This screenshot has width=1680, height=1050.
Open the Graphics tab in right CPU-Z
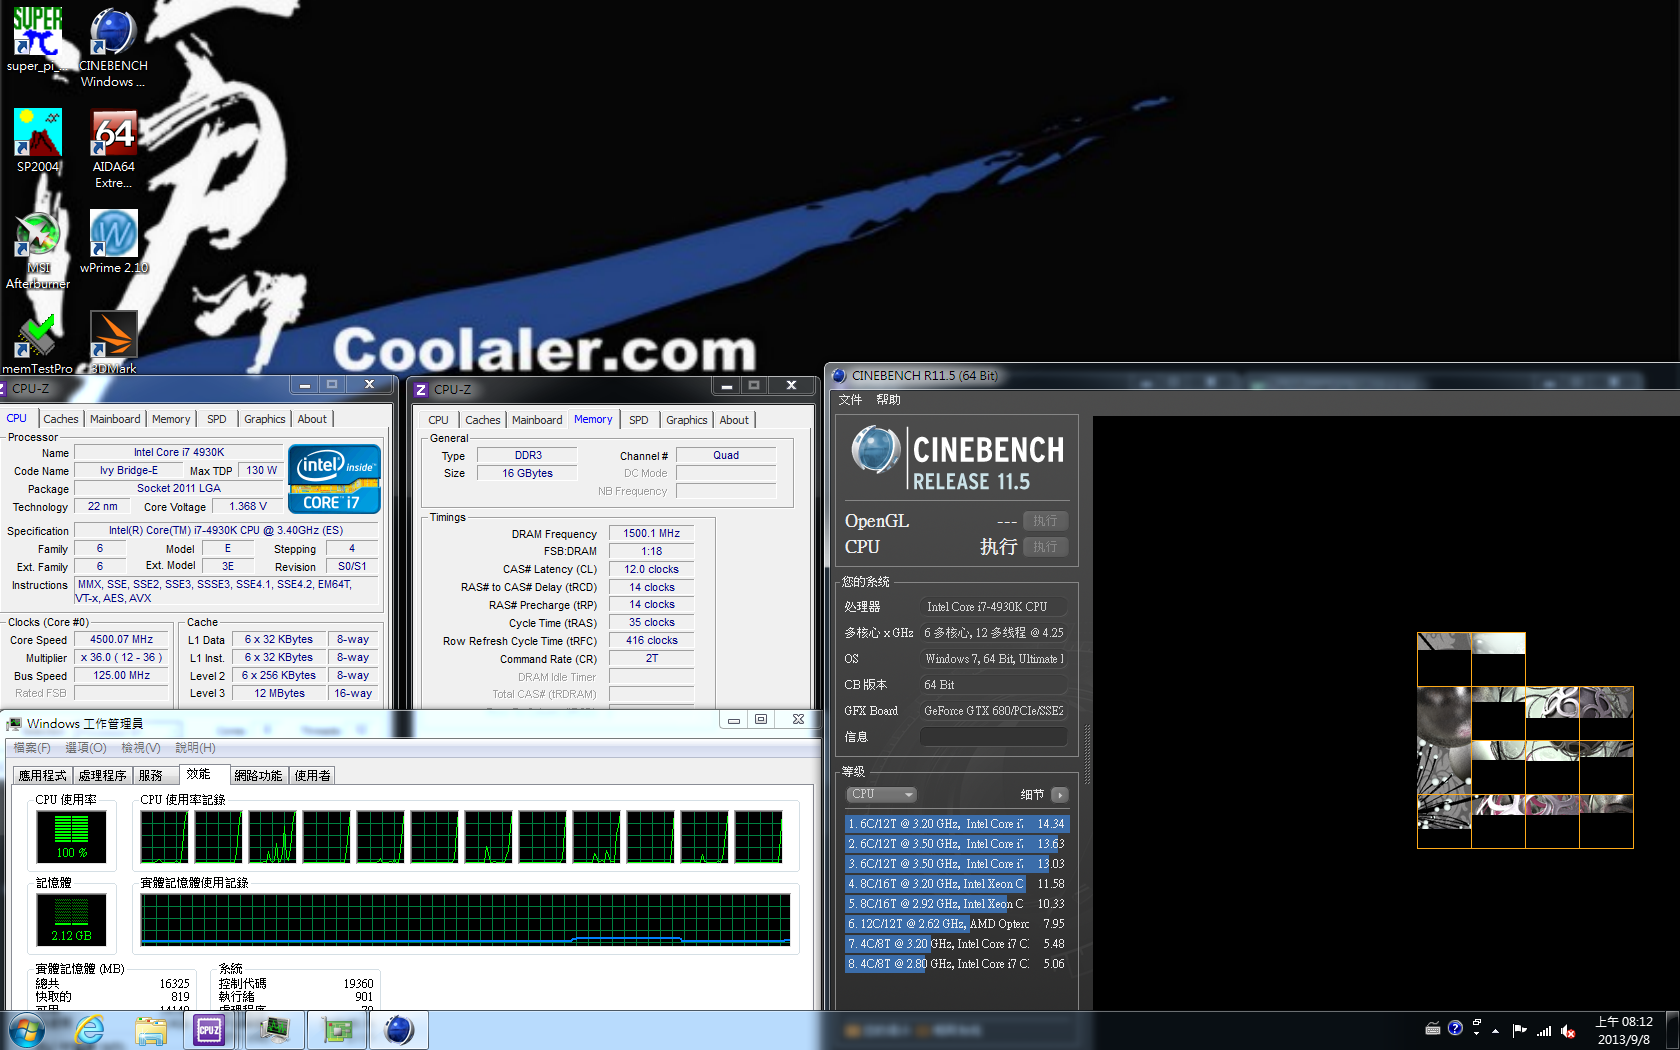pos(687,420)
